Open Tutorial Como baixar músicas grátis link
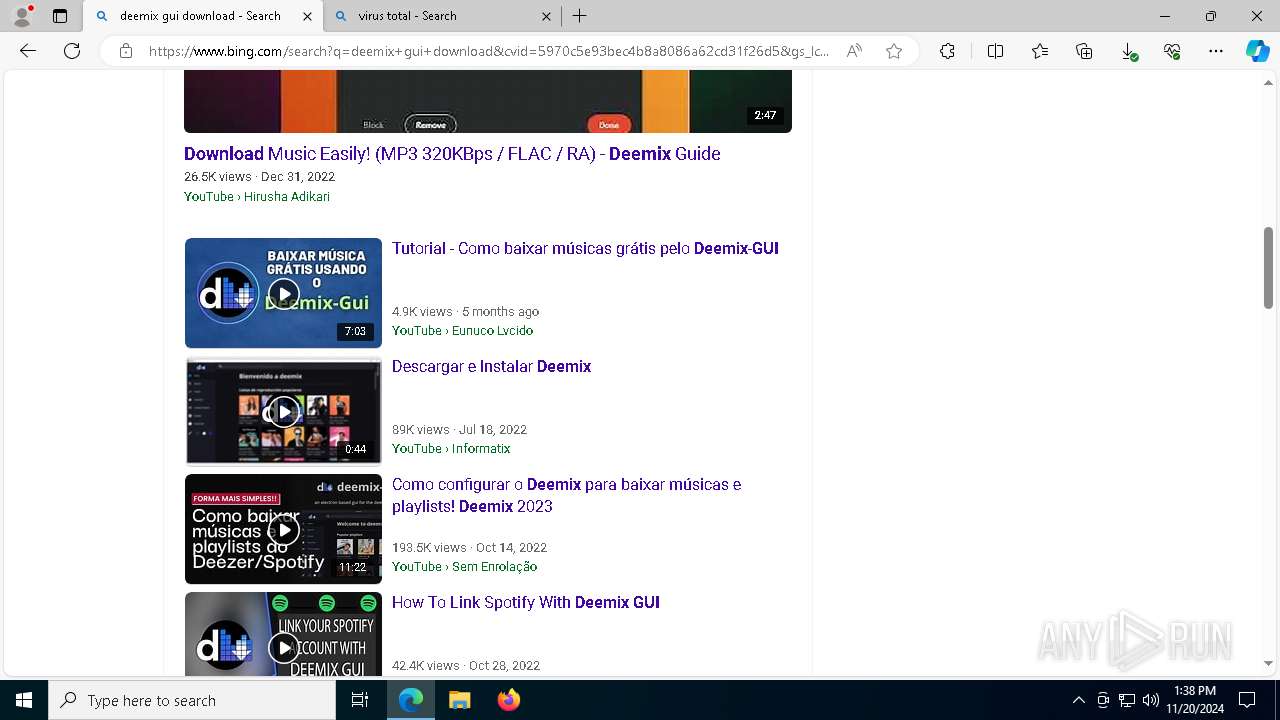1280x720 pixels. [x=585, y=248]
